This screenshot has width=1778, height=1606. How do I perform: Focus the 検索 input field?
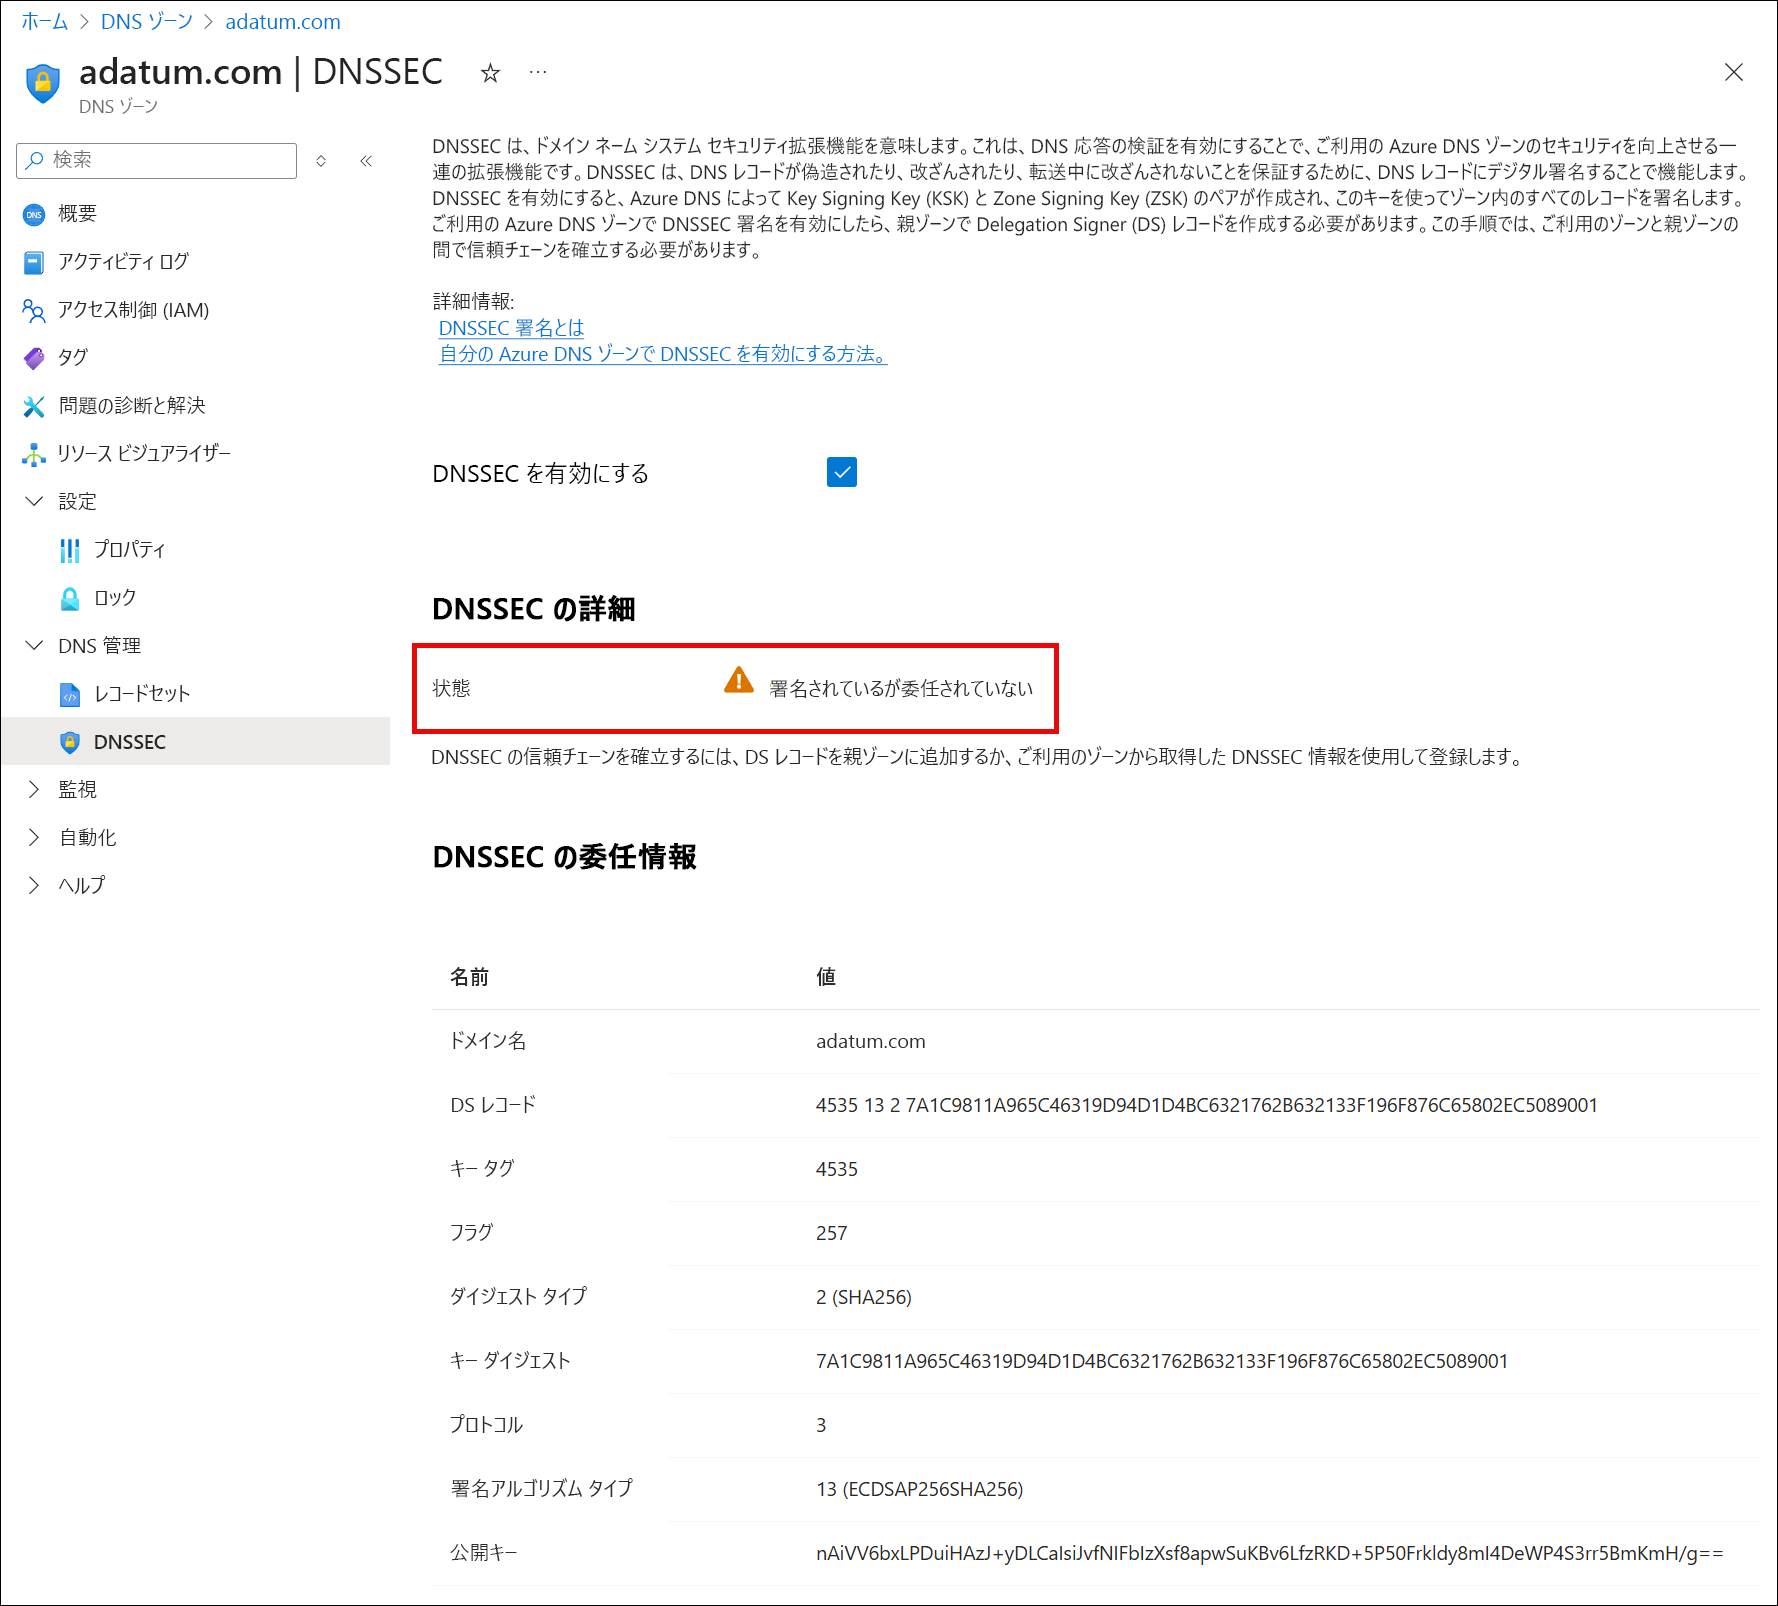157,160
